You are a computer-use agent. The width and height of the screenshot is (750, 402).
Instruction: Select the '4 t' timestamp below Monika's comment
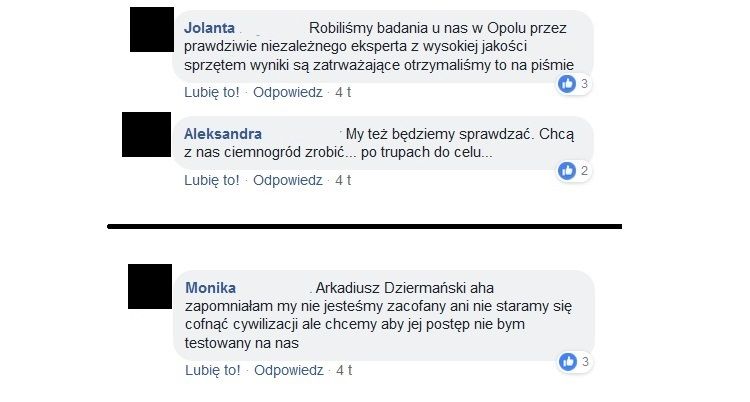tap(343, 370)
